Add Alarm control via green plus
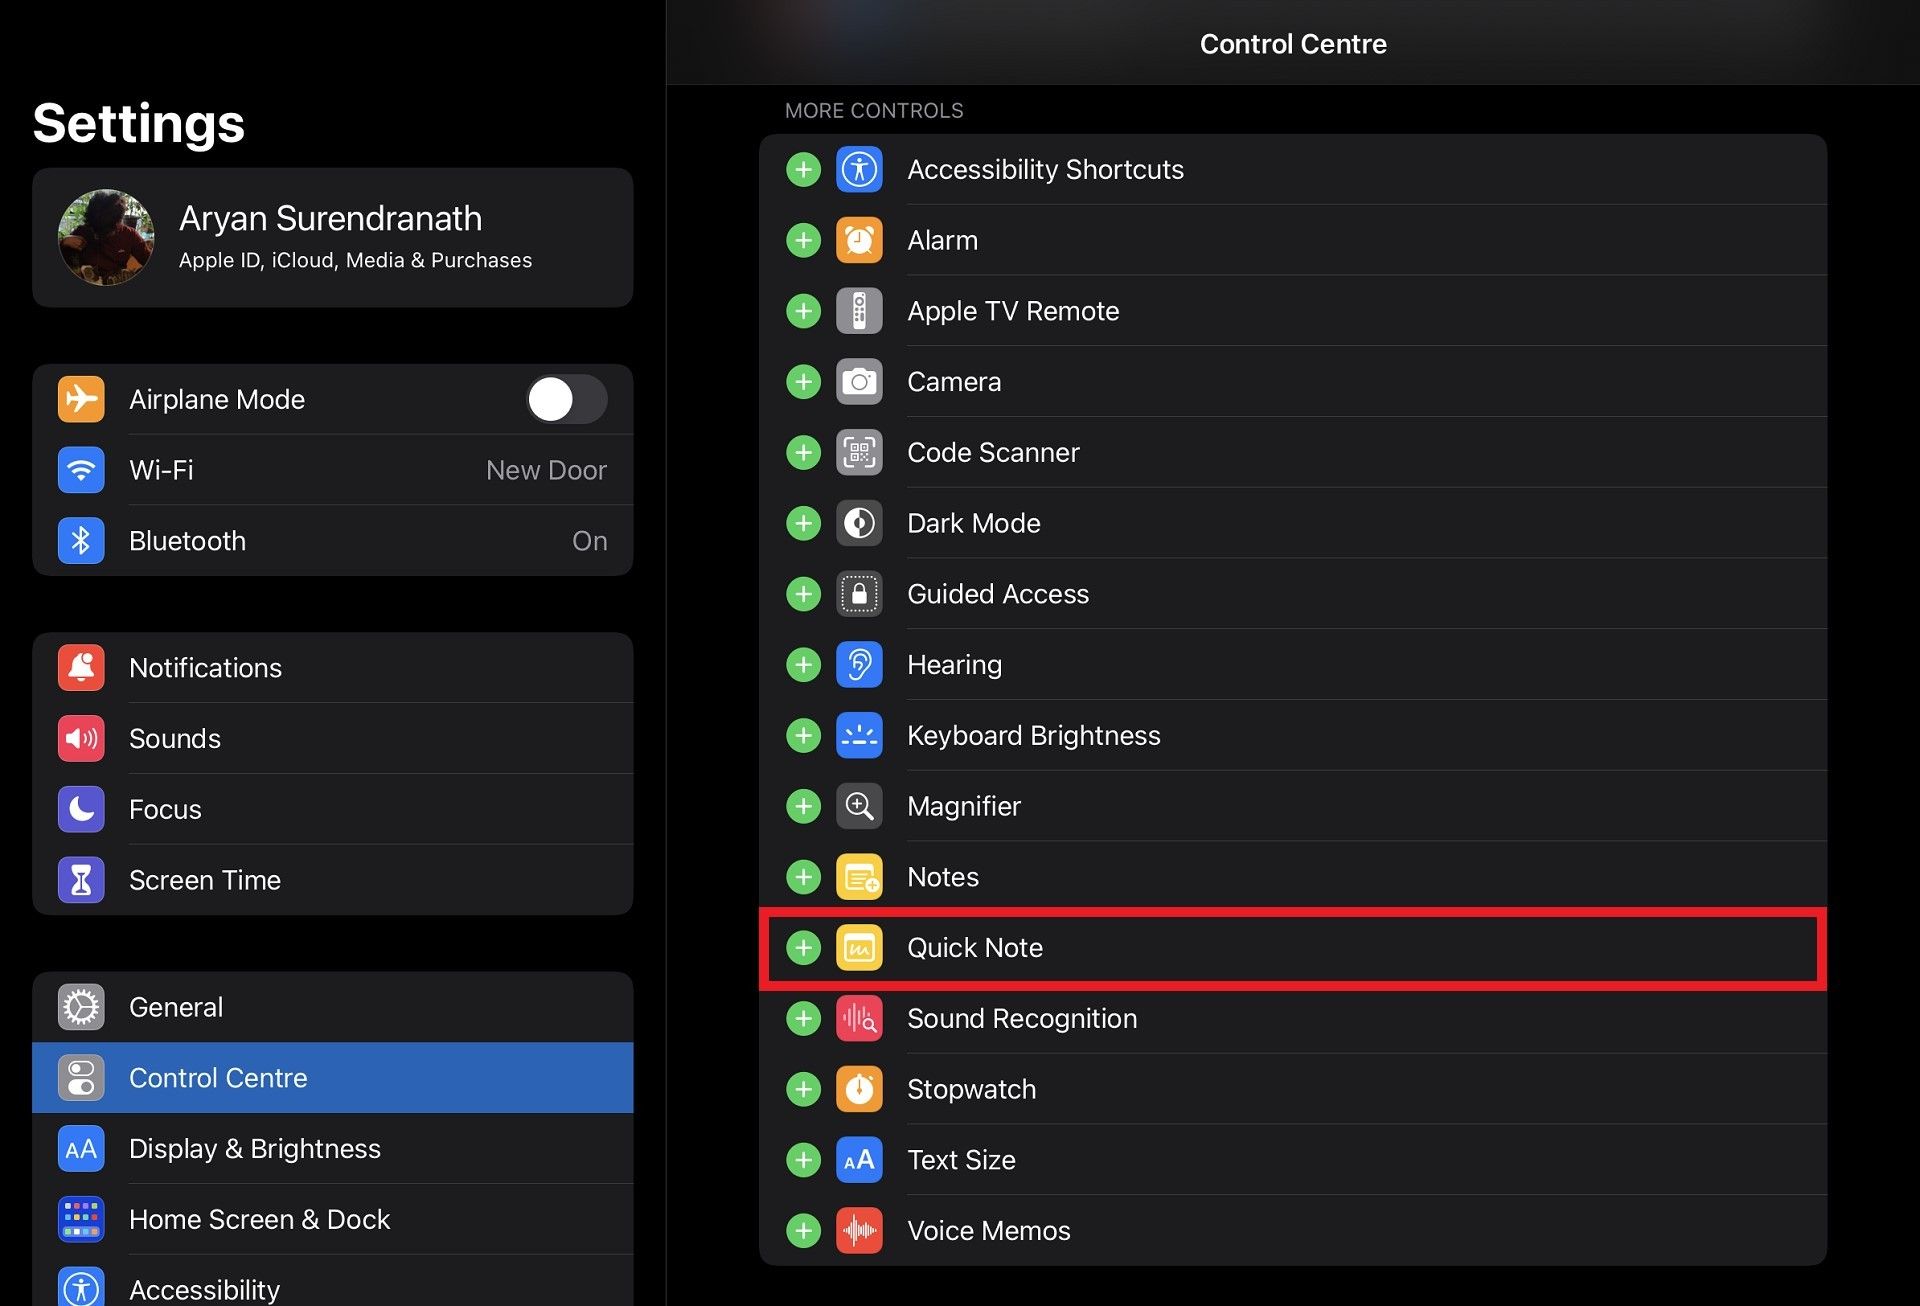This screenshot has width=1920, height=1306. (803, 241)
